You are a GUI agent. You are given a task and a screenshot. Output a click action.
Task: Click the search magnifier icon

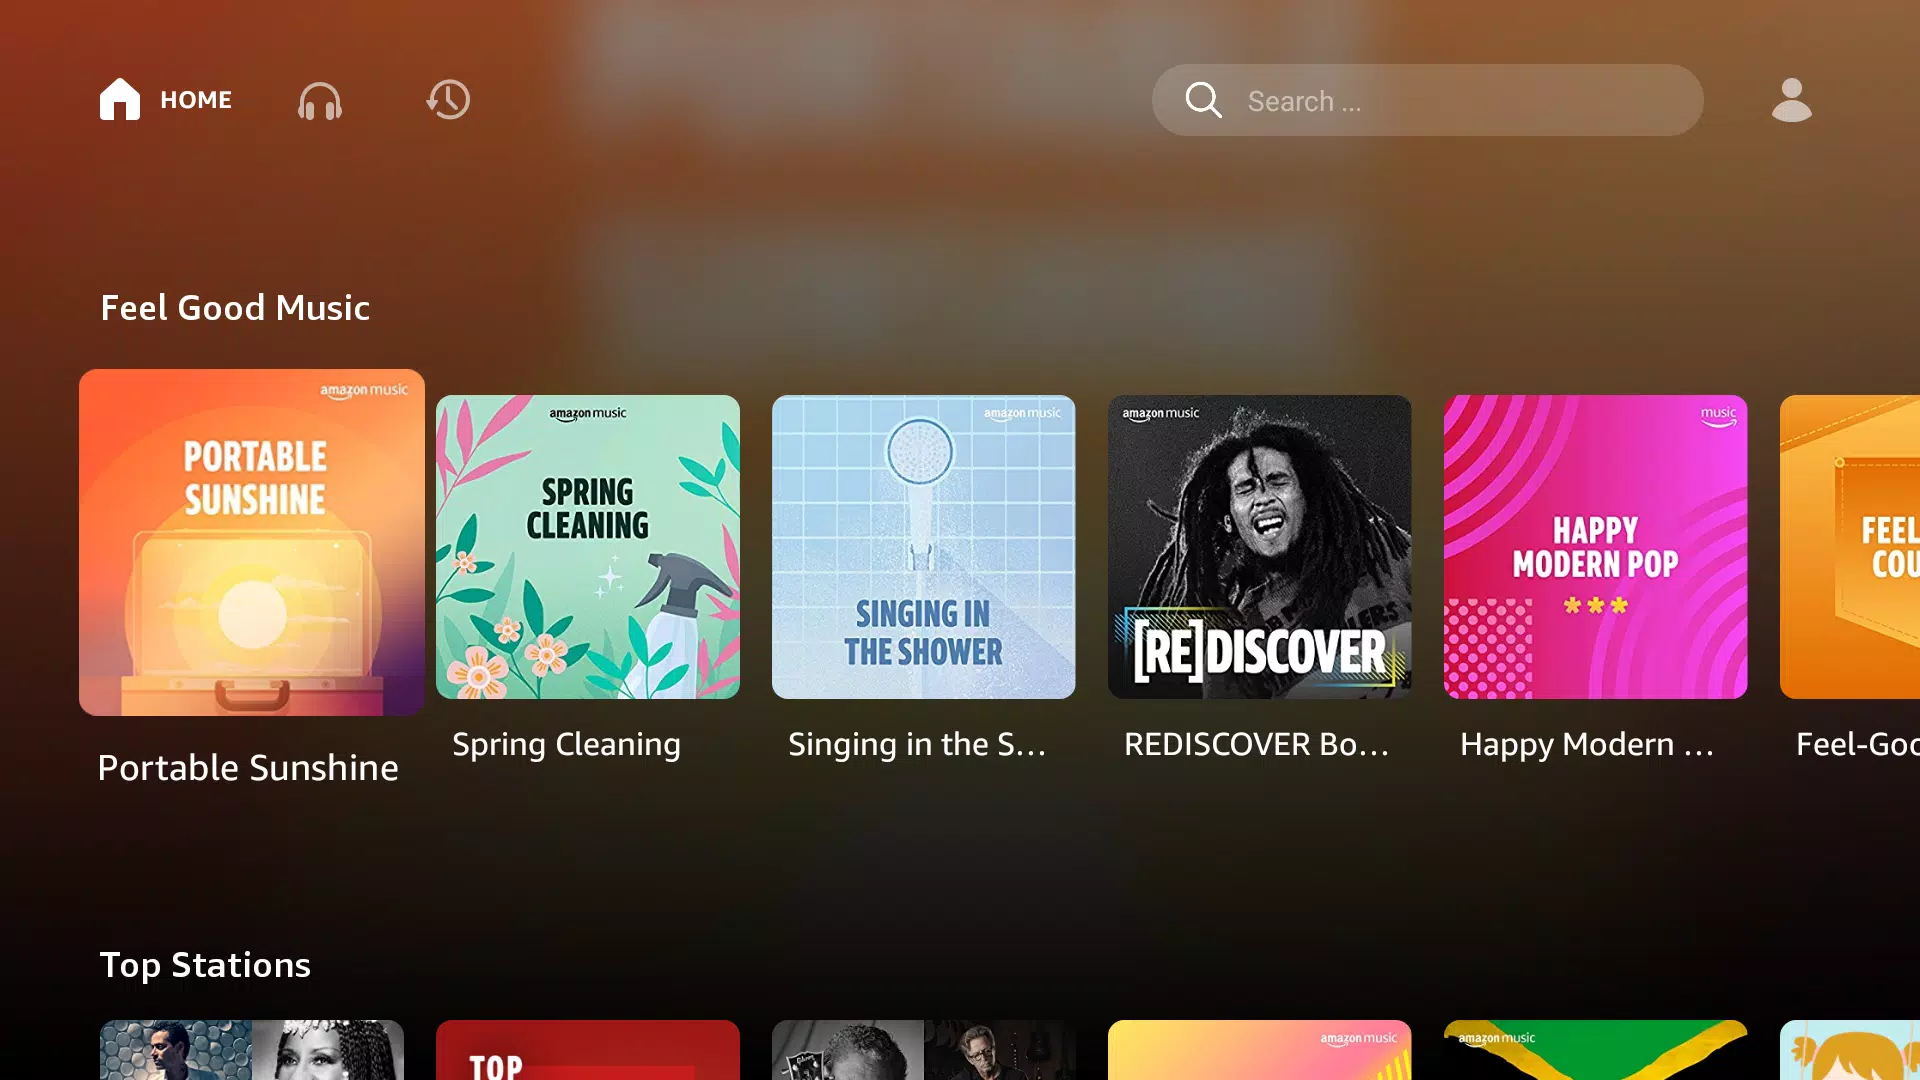1203,100
